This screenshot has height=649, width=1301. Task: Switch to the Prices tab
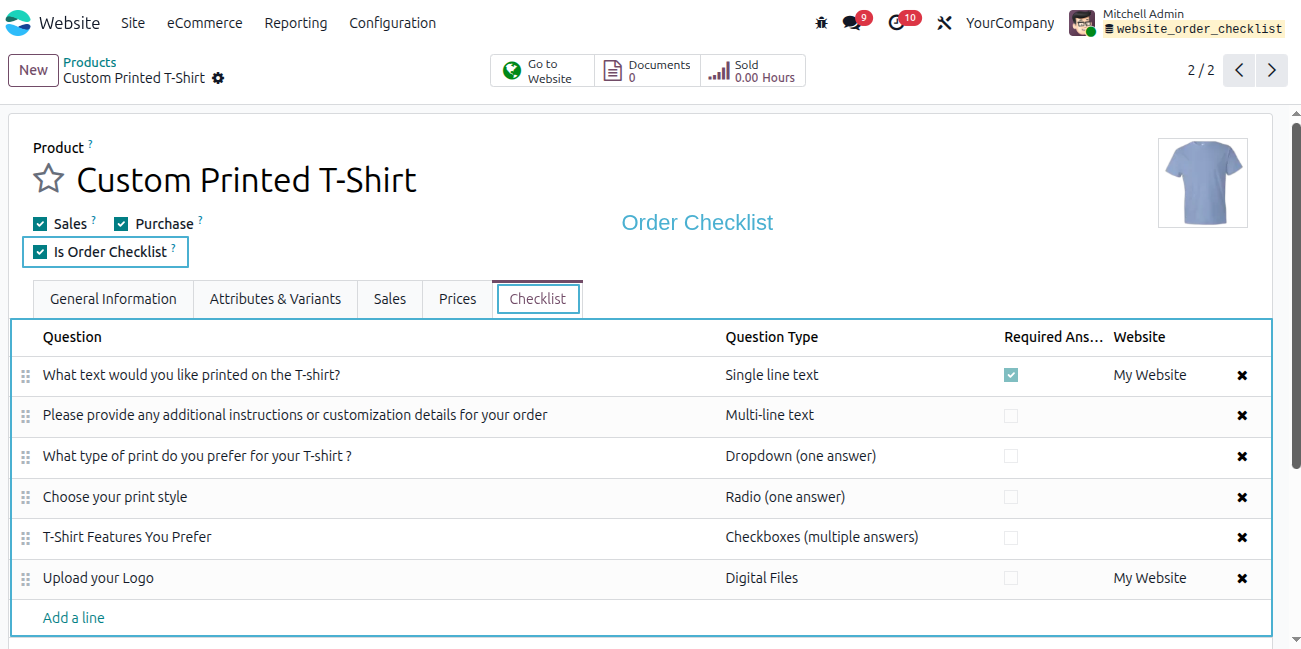458,299
